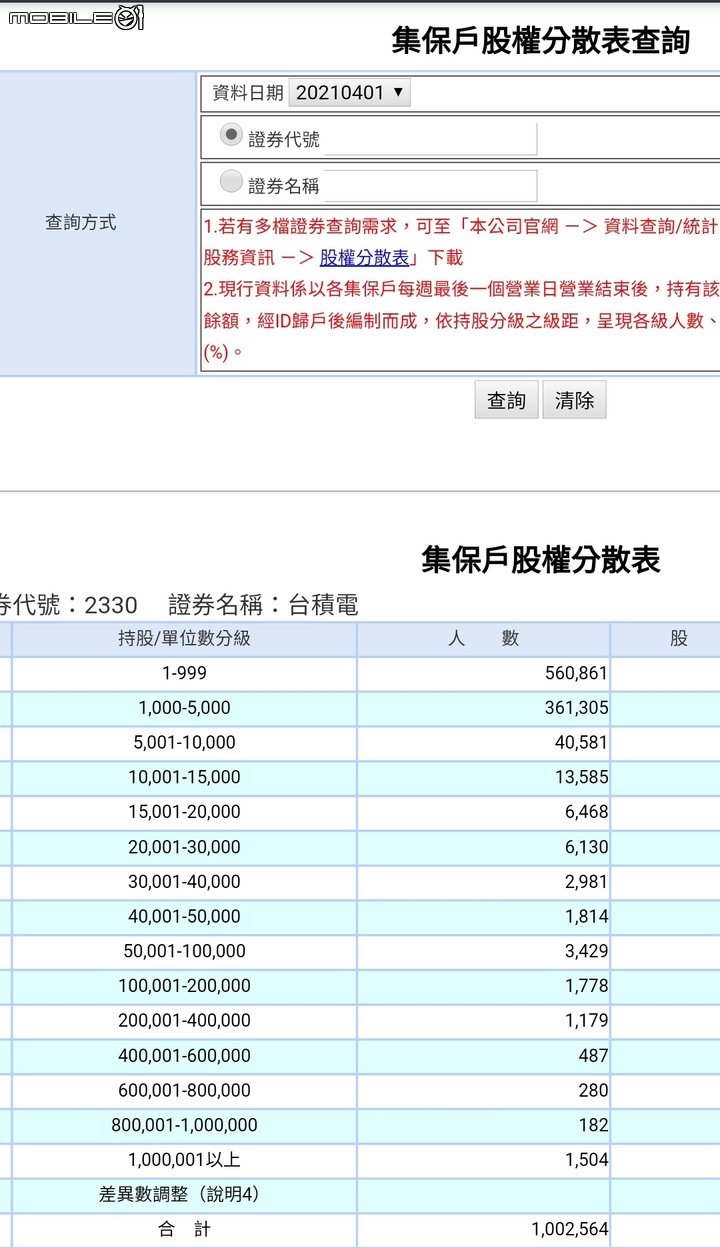
Task: Open the 股權分散表 hyperlink
Action: (x=364, y=258)
